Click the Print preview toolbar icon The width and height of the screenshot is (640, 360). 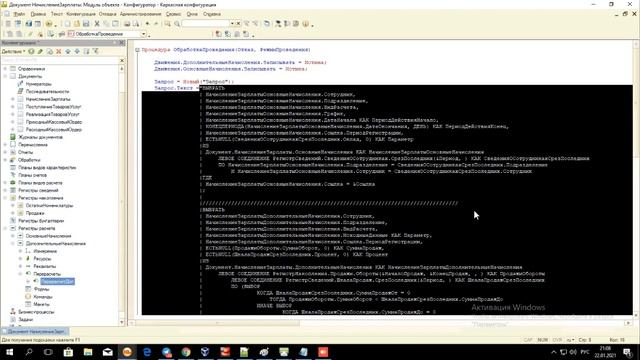tap(136, 24)
